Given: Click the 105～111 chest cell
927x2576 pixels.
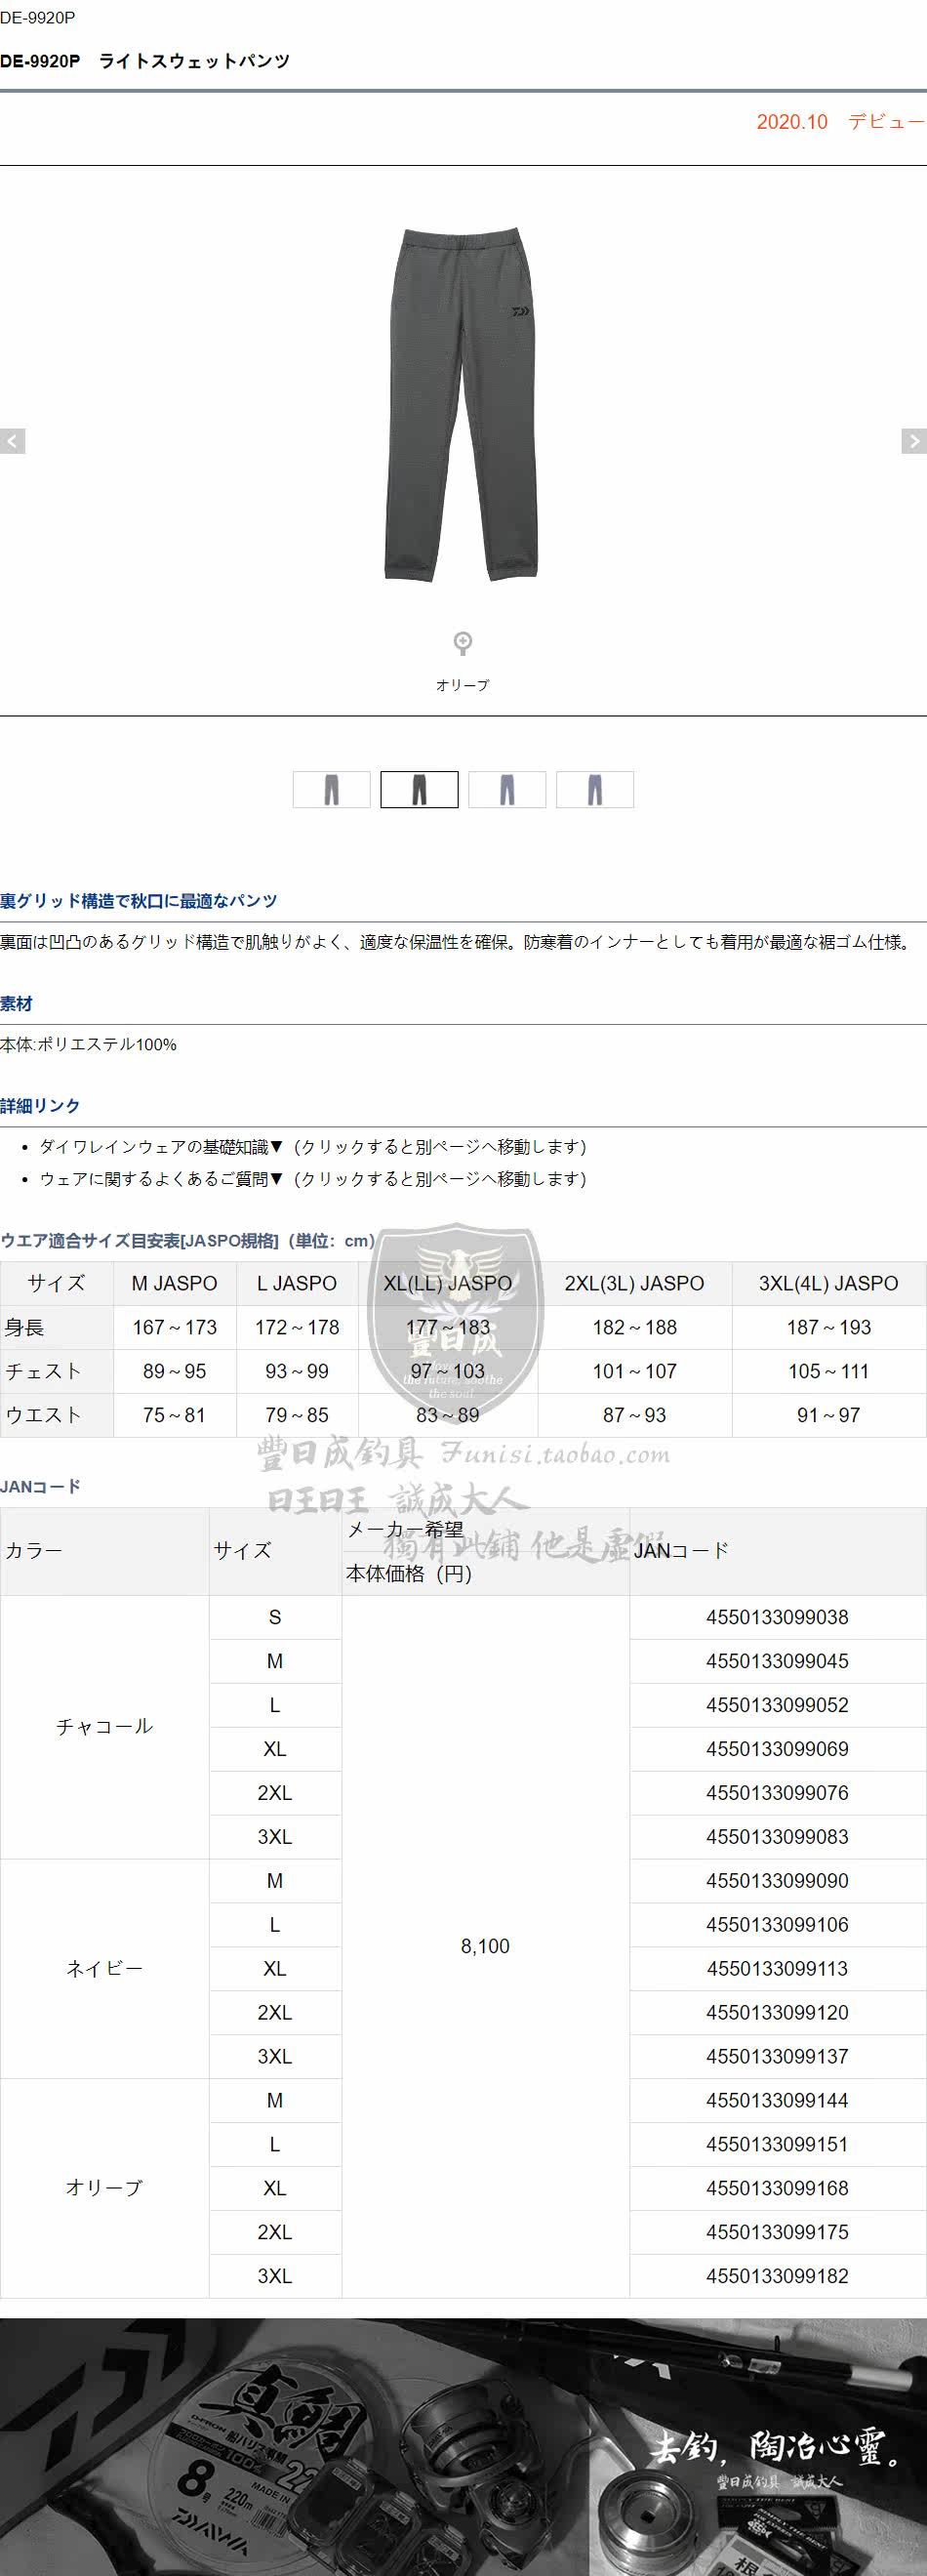Looking at the screenshot, I should [x=829, y=1372].
